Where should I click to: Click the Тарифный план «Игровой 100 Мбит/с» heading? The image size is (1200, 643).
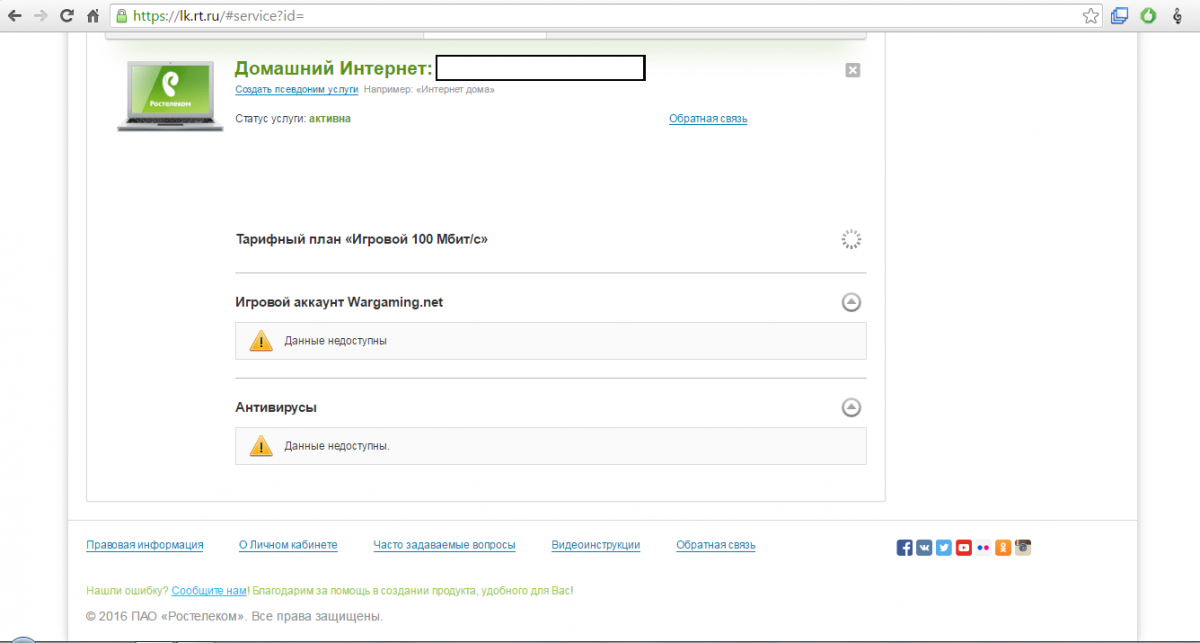tap(362, 240)
